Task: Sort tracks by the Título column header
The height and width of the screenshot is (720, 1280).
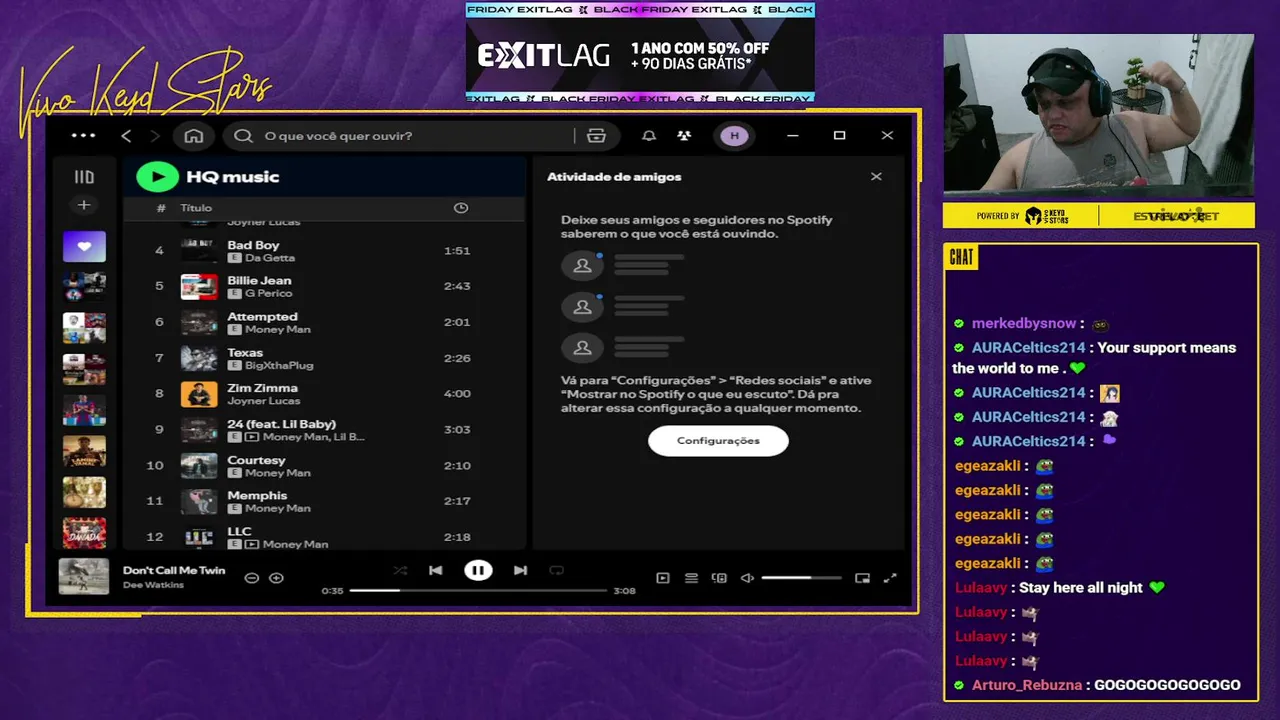Action: tap(196, 208)
